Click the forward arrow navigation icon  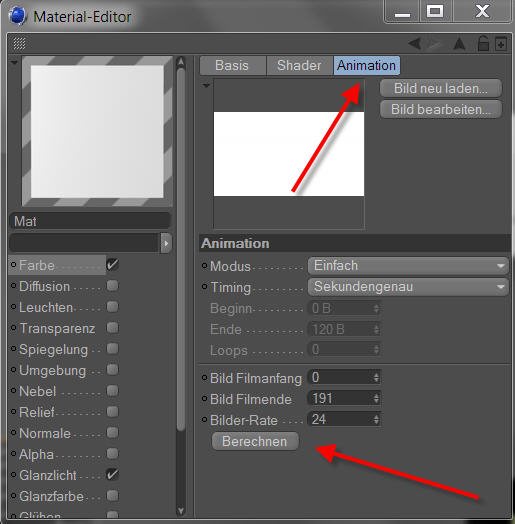coord(434,44)
